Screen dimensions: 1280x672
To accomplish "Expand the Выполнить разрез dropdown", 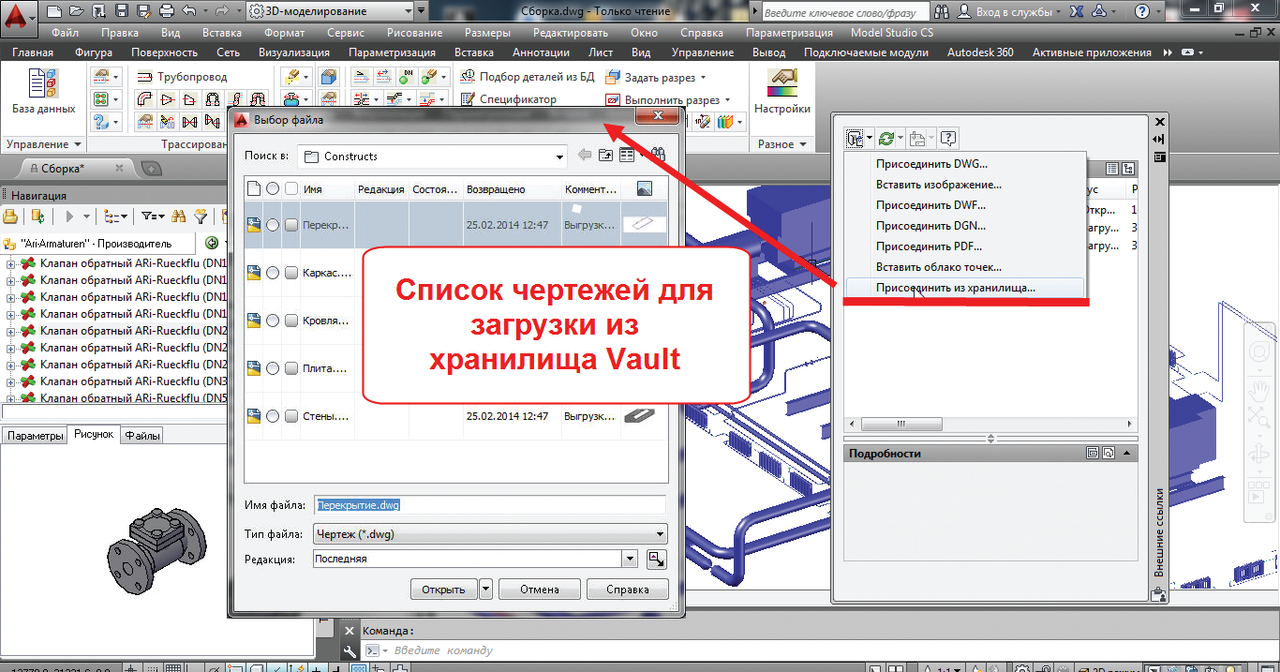I will (x=727, y=100).
